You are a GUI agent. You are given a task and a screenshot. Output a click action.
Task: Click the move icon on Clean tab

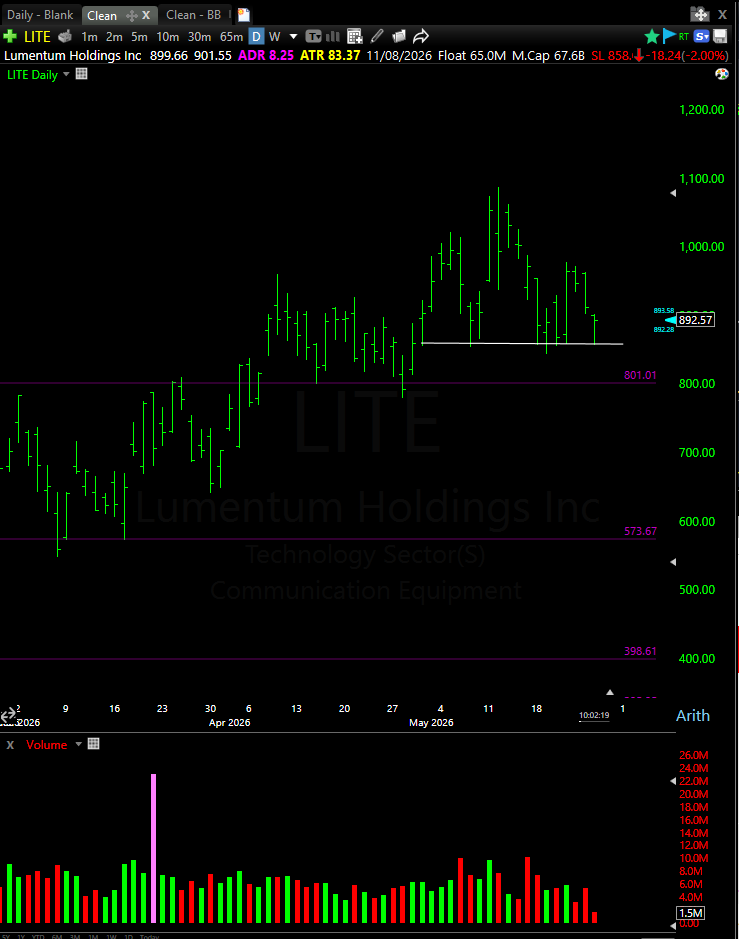click(x=132, y=16)
